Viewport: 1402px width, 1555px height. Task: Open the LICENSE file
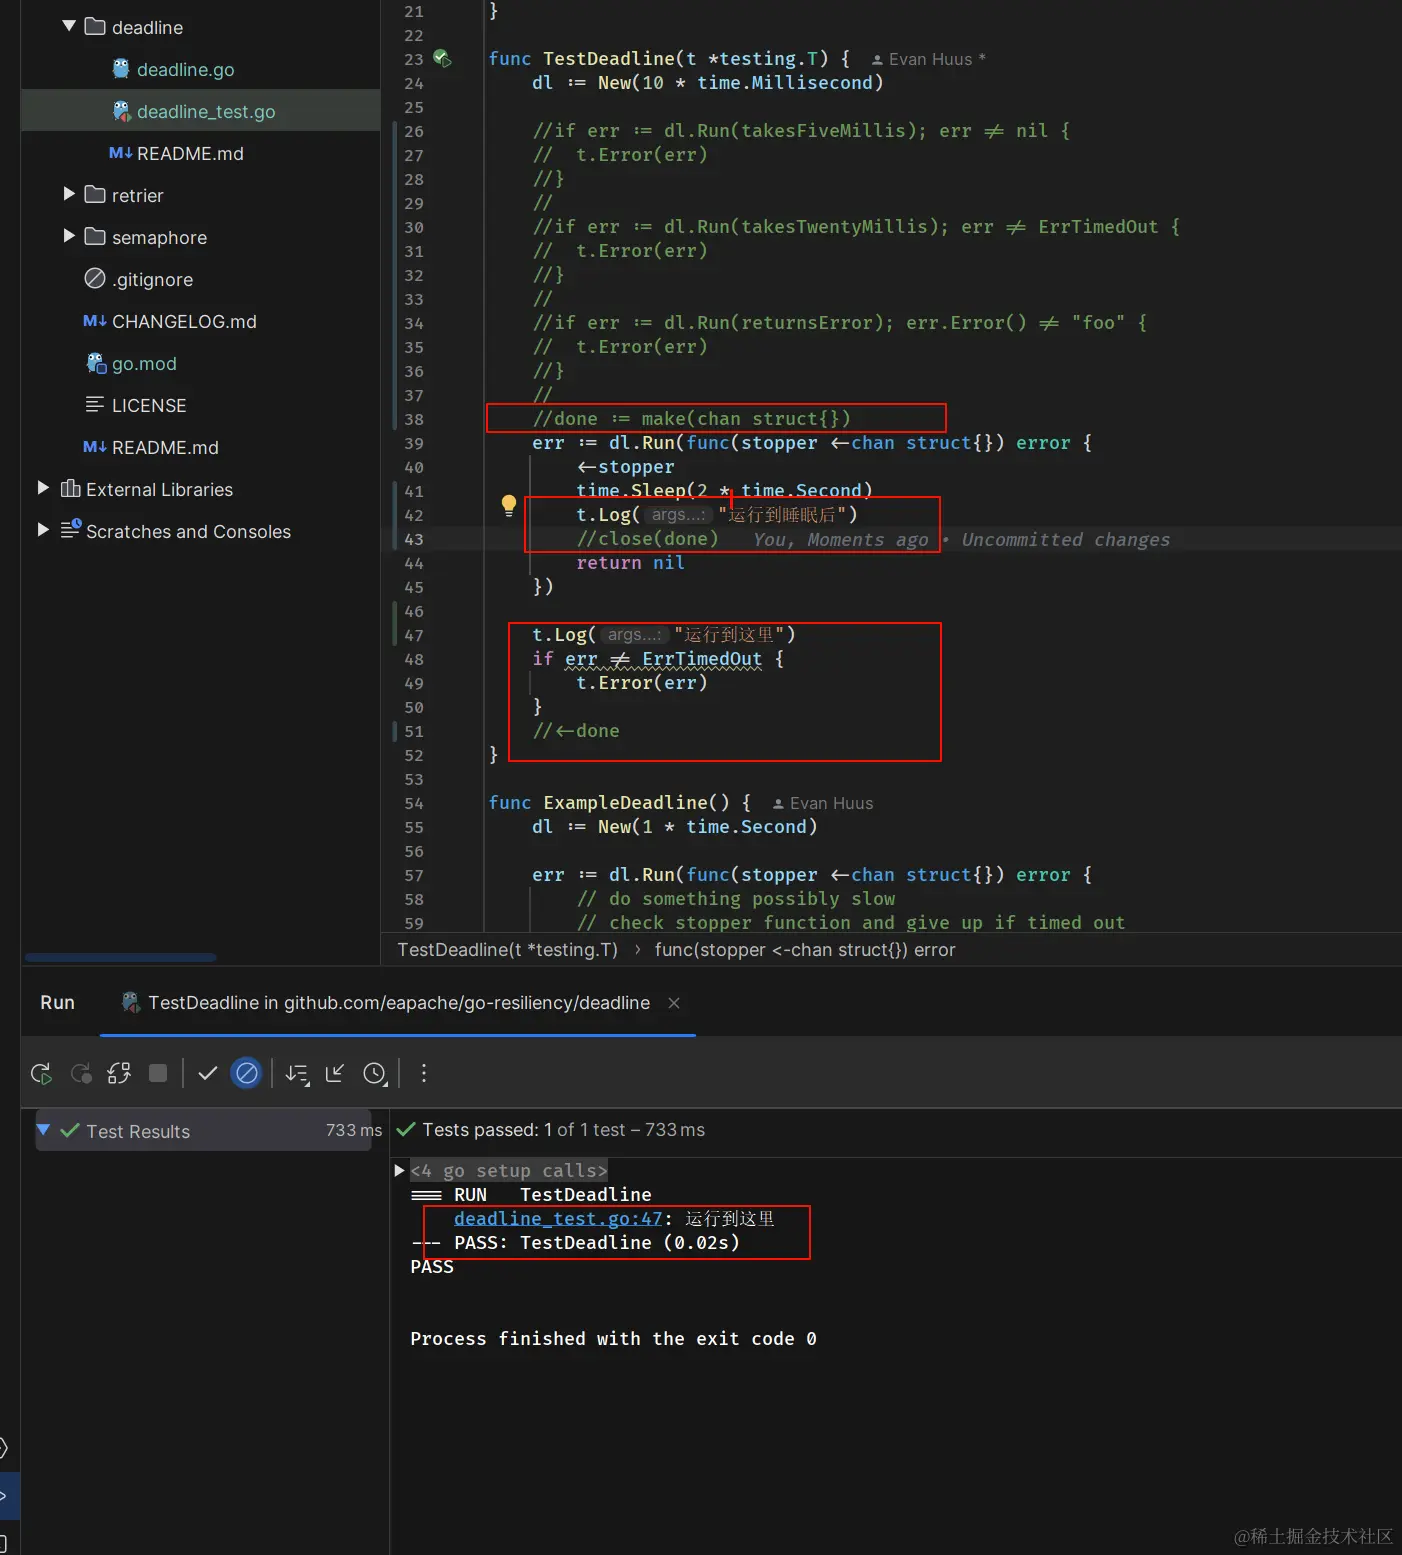coord(149,405)
